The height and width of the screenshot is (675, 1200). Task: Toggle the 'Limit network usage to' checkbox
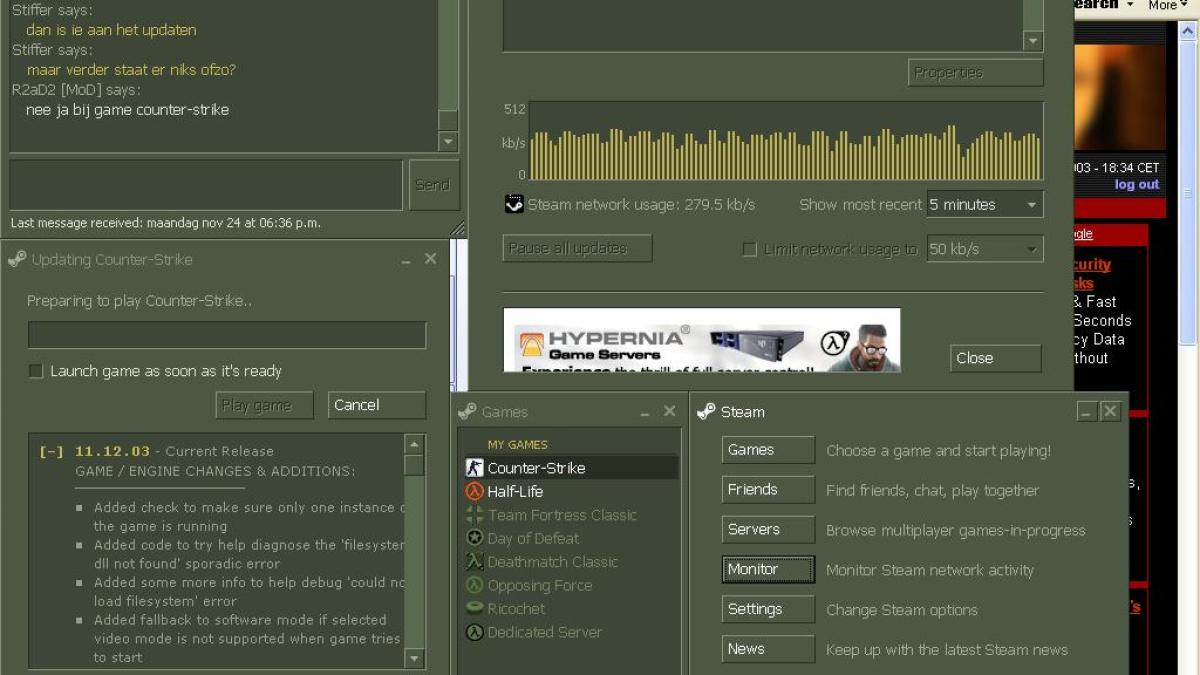750,250
